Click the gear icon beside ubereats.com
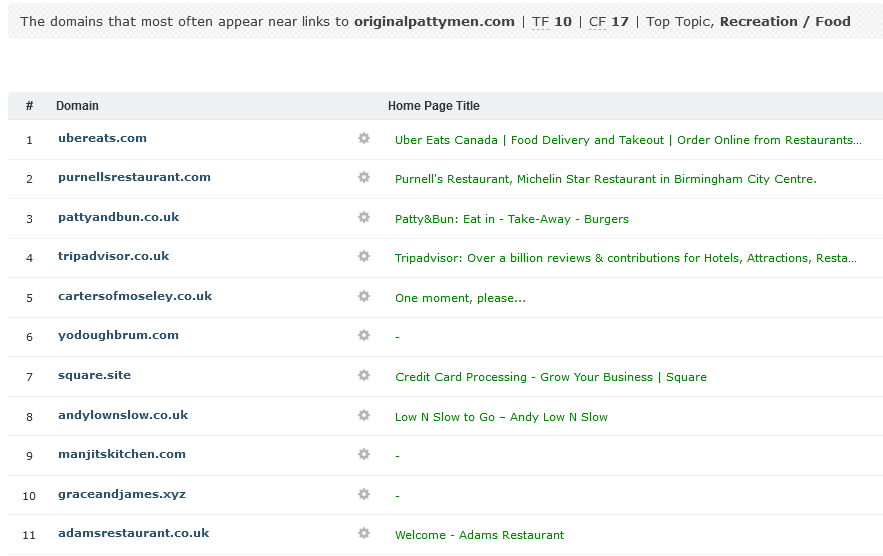This screenshot has width=883, height=556. coord(364,139)
